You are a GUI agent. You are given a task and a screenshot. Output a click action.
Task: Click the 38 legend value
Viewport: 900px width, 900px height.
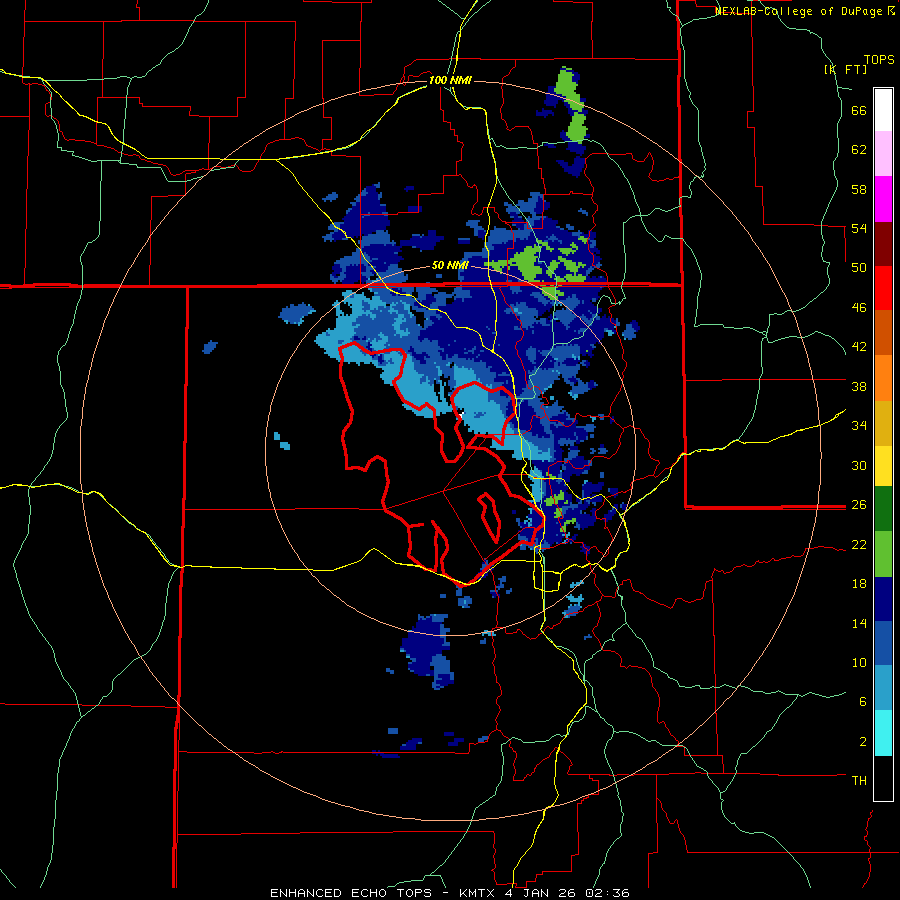click(859, 386)
